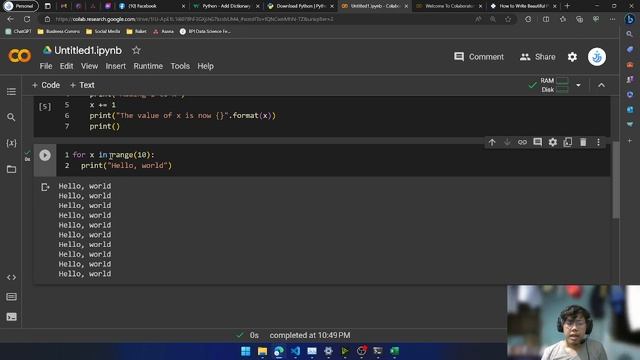Screen dimensions: 640x360
Task: Open Excel from the taskbar
Action: point(394,351)
